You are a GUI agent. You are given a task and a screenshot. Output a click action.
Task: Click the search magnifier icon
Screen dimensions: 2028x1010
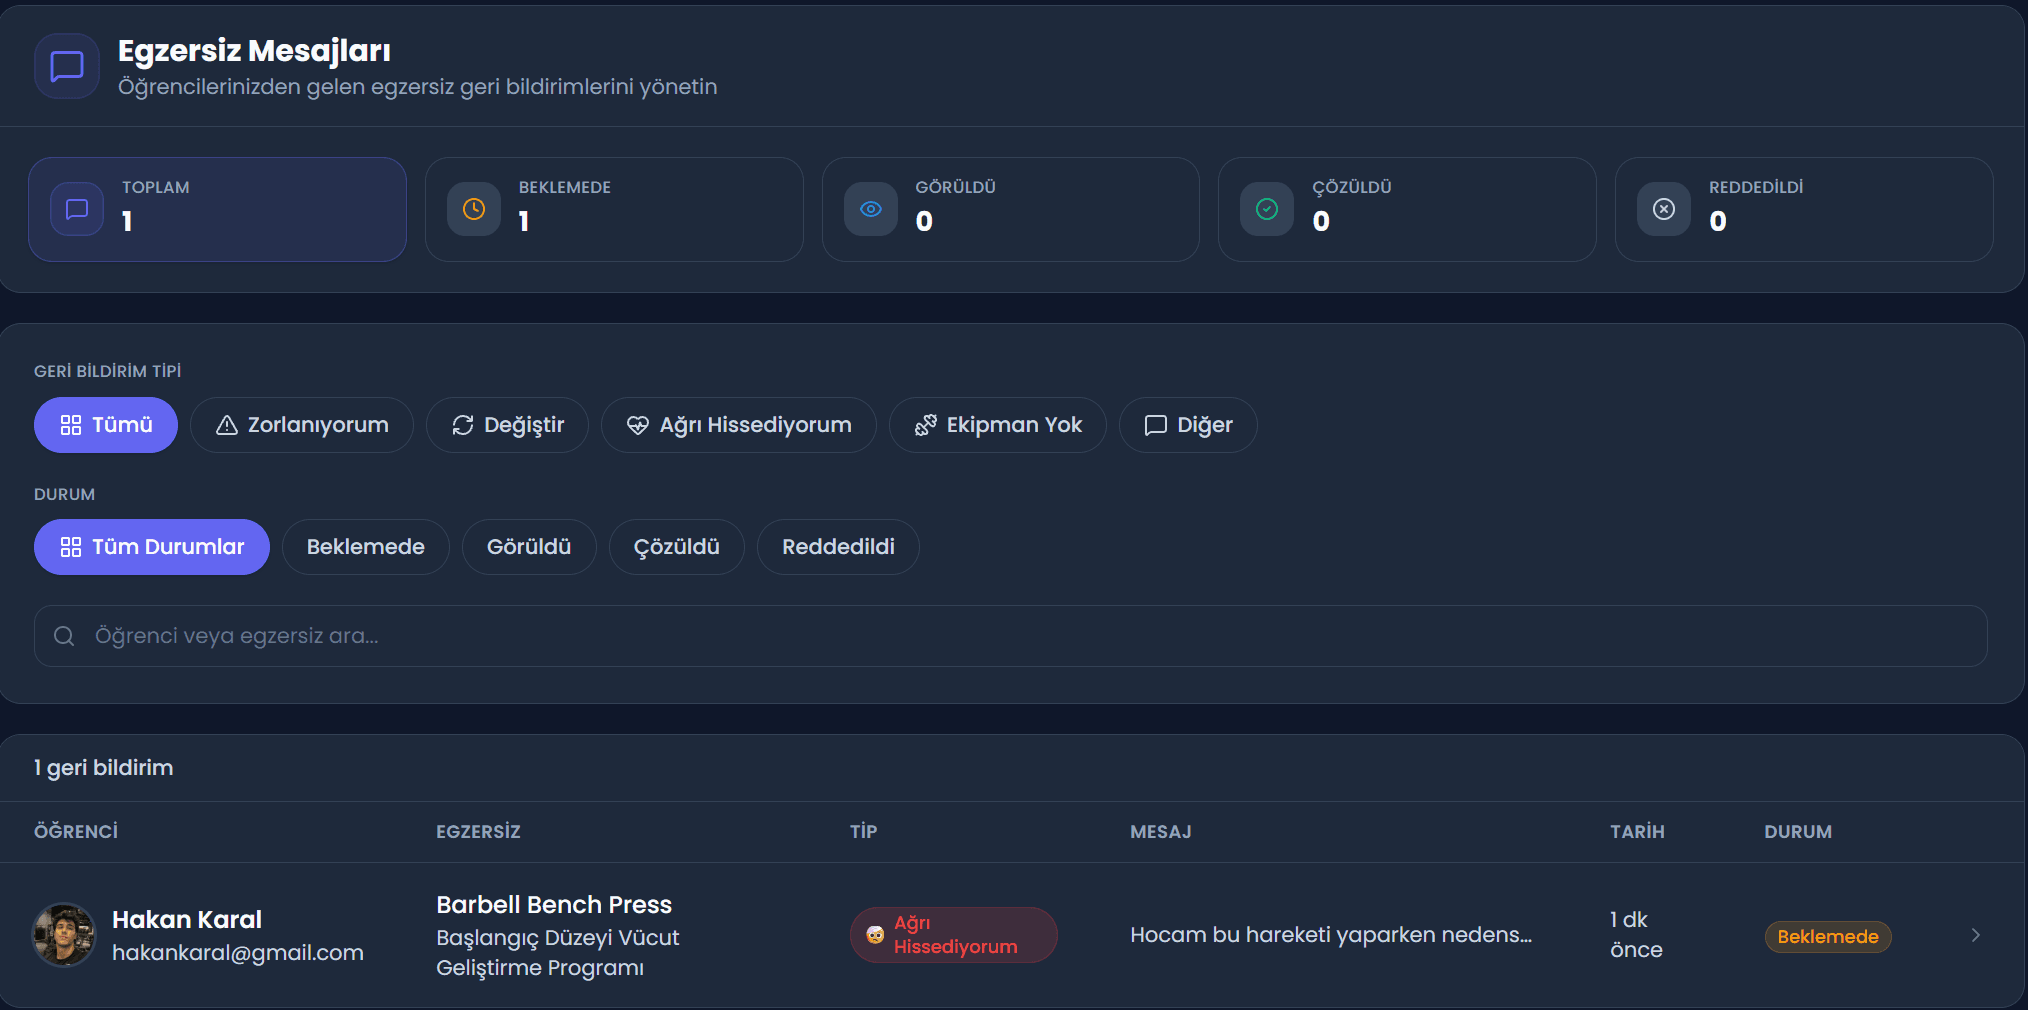tap(64, 636)
